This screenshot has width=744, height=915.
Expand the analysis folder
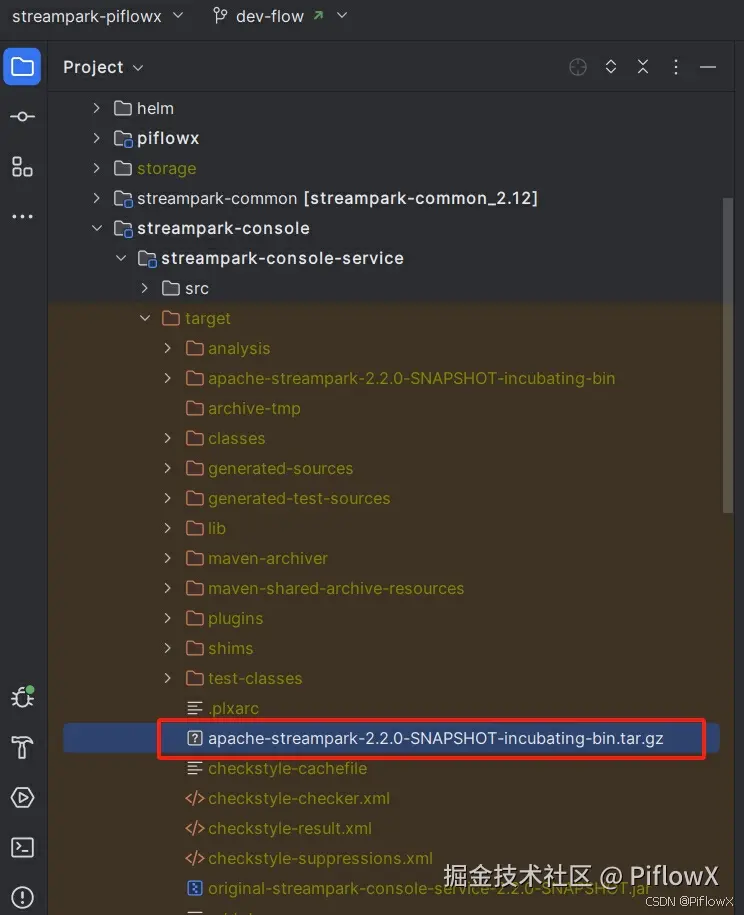point(168,348)
